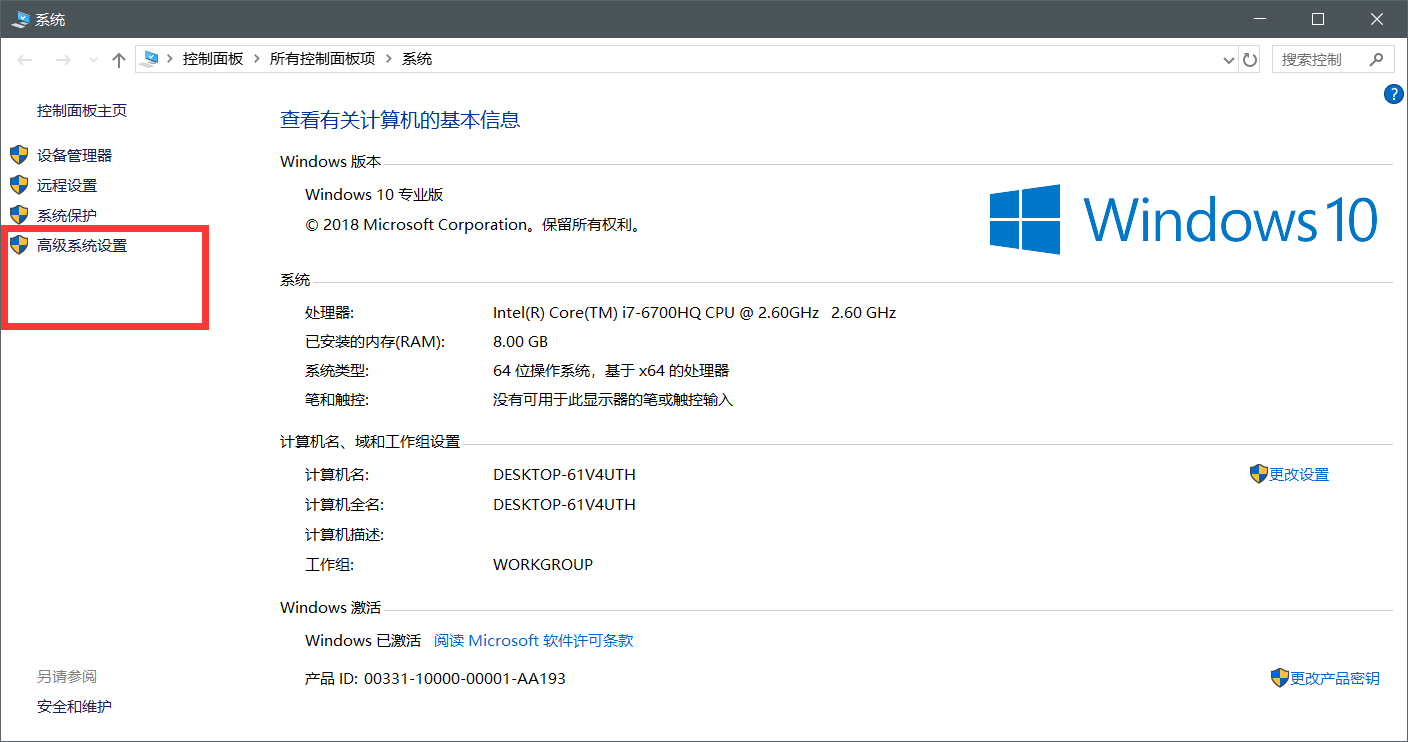Open 高级系统设置 link
1408x742 pixels.
82,245
